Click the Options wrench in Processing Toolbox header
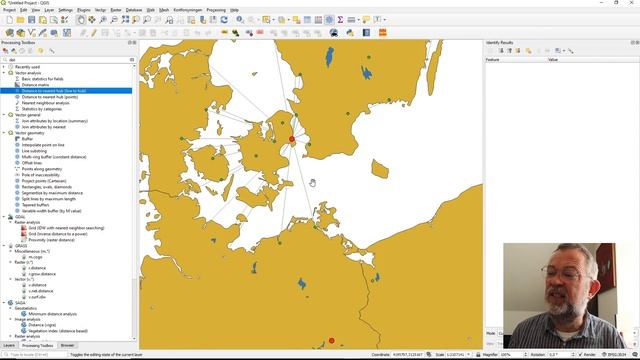This screenshot has height=360, width=640. (52, 51)
